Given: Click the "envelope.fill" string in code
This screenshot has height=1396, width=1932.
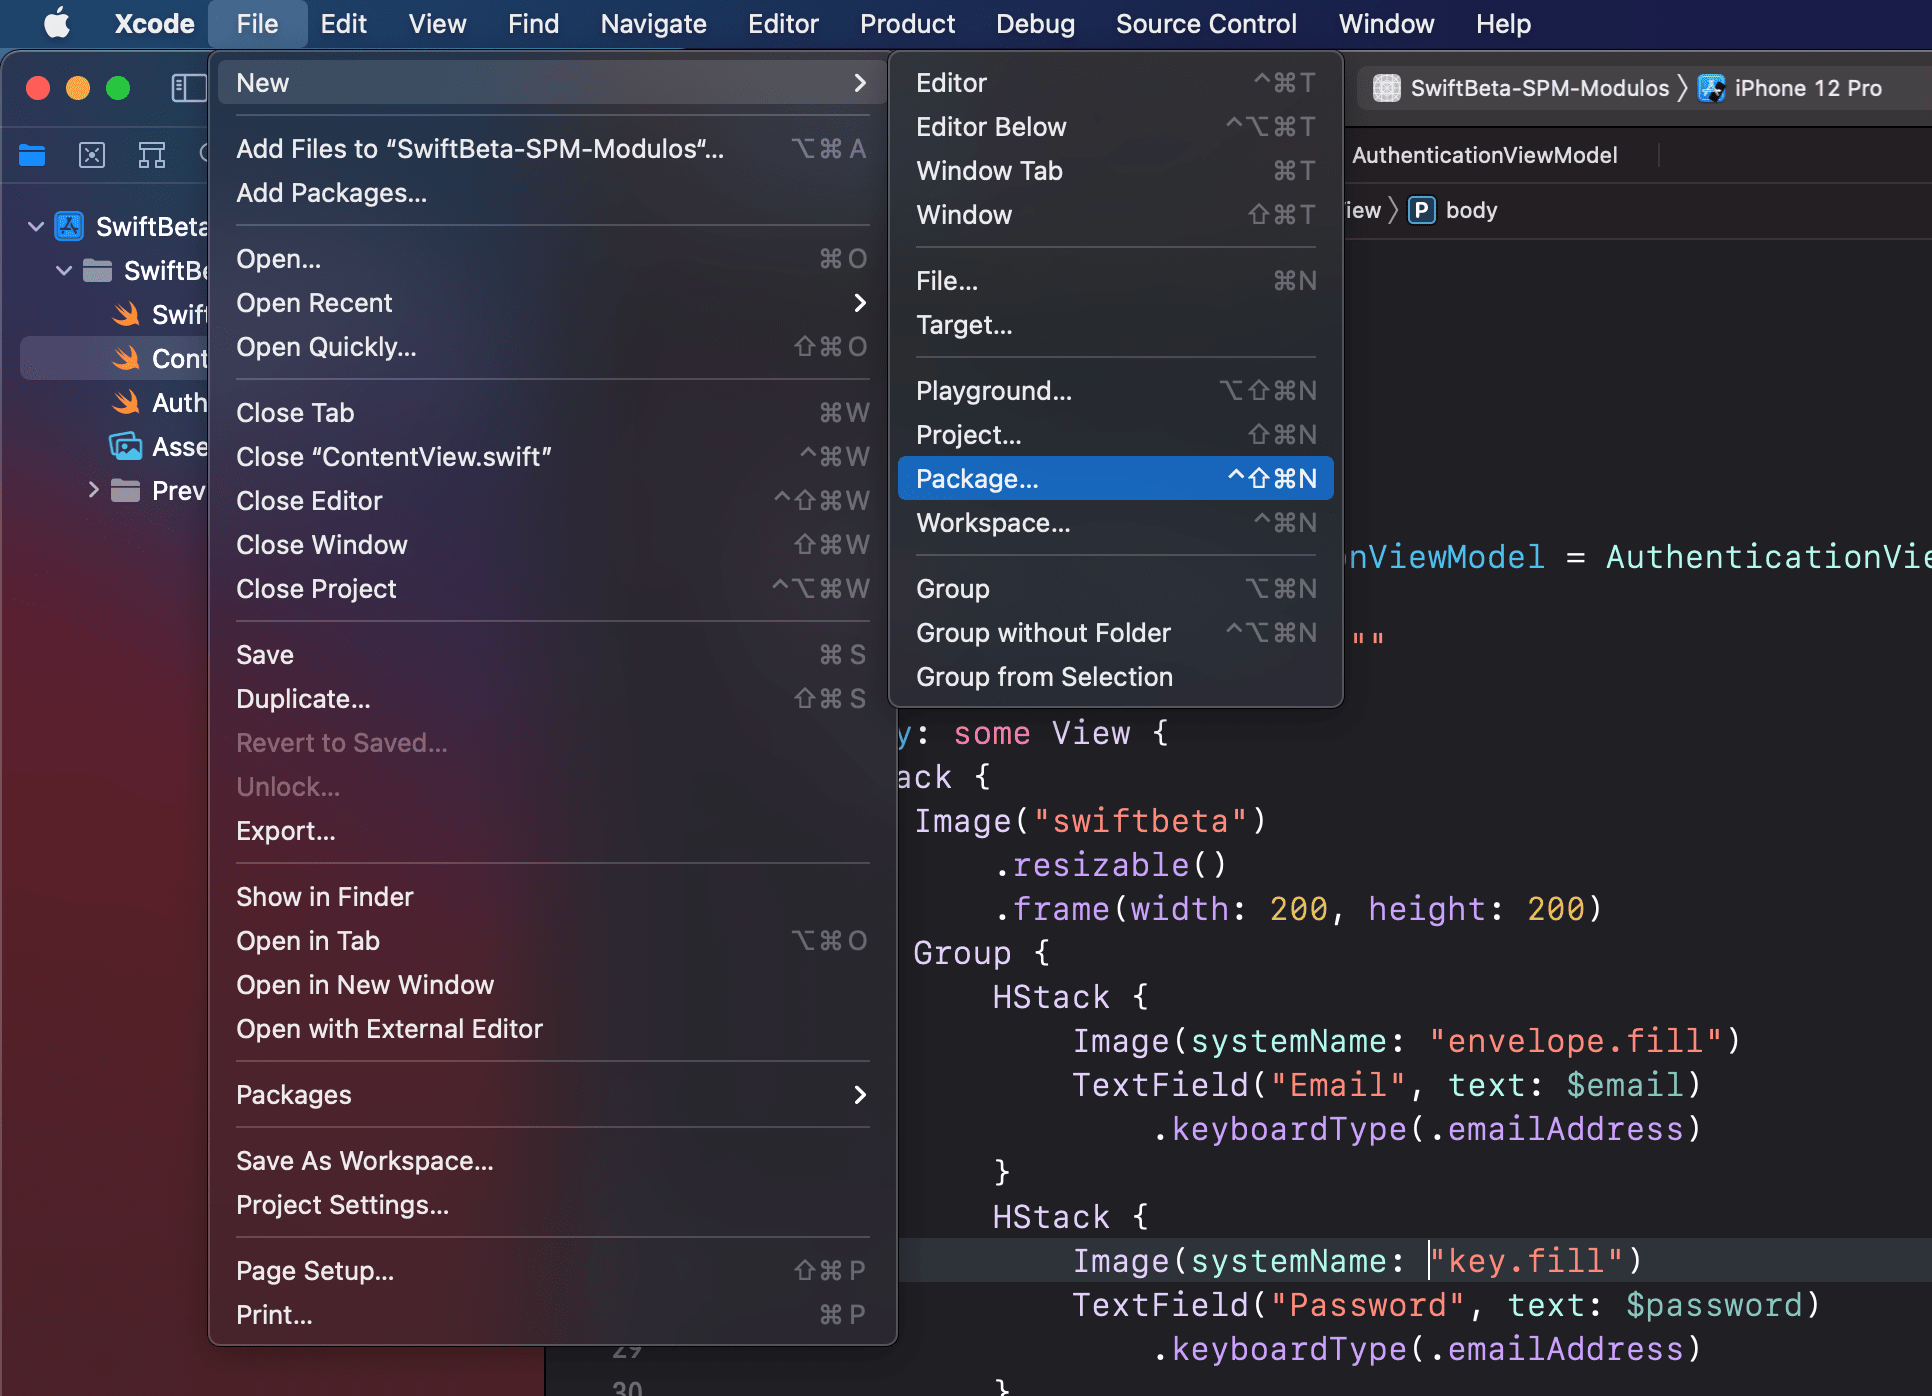Looking at the screenshot, I should (x=1575, y=1041).
